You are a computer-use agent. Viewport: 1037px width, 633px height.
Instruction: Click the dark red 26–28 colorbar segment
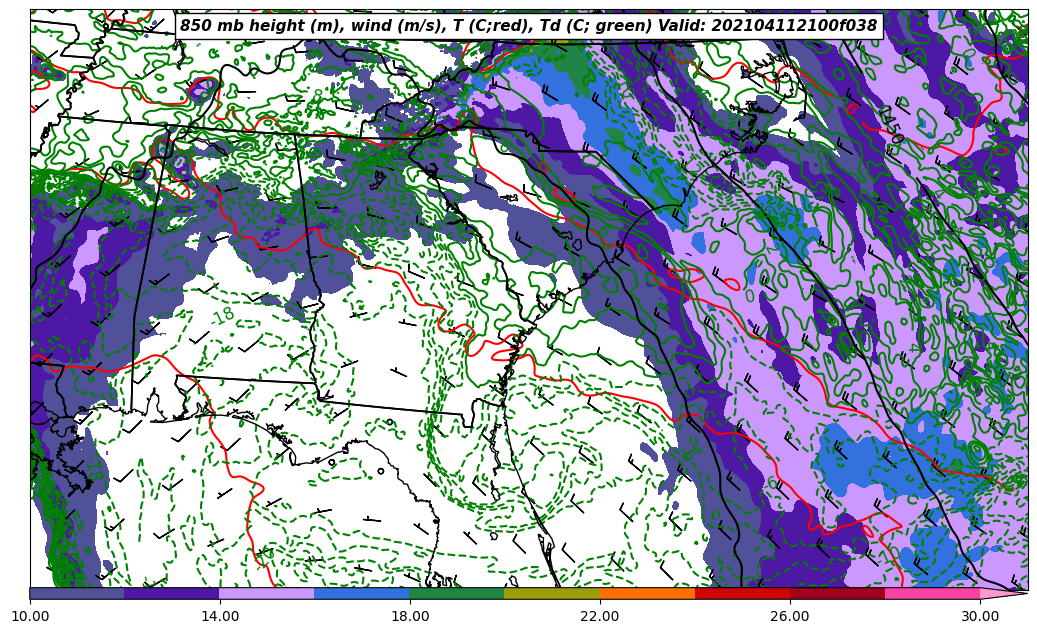837,593
